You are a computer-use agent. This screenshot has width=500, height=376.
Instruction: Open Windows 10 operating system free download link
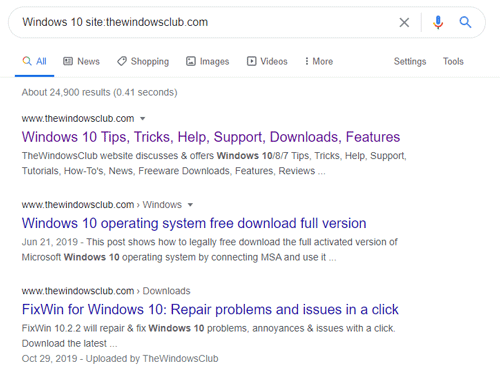(x=194, y=223)
